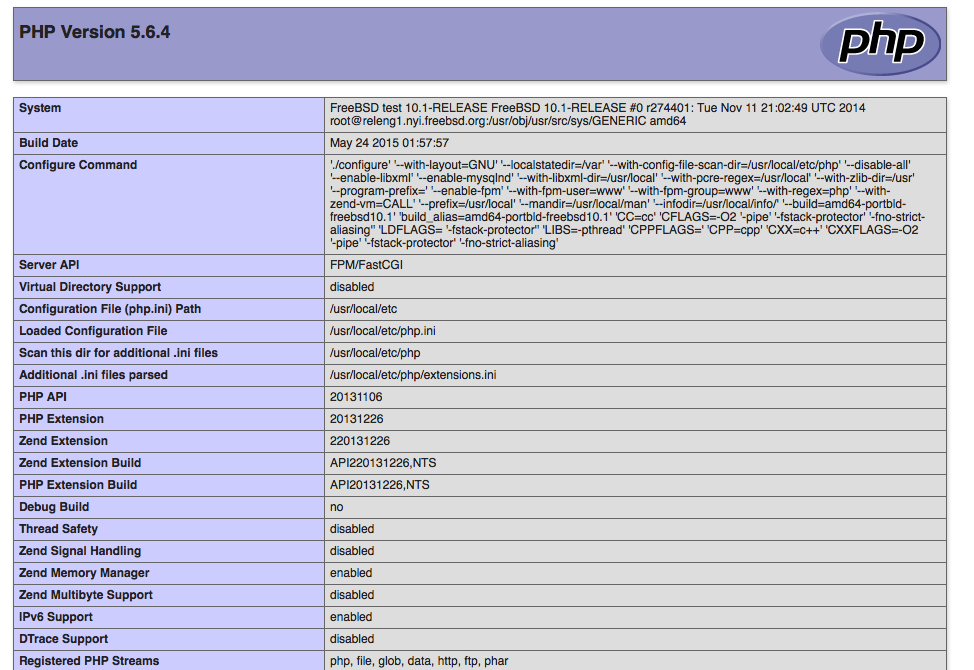Click 'Zend Extension Build' label

pyautogui.click(x=80, y=463)
